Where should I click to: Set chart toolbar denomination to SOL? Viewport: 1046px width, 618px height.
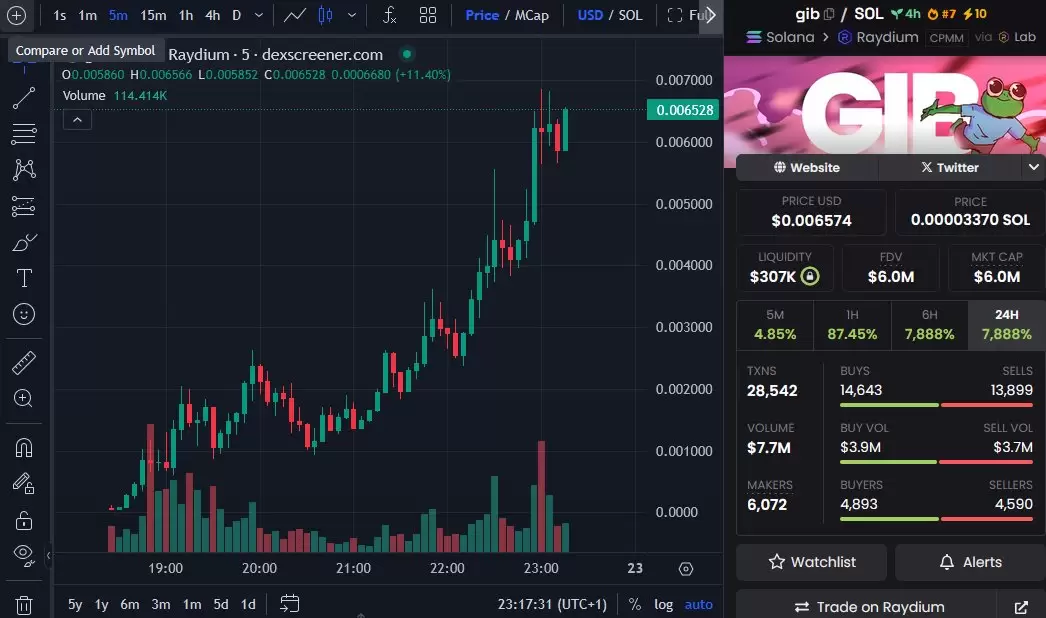[630, 15]
